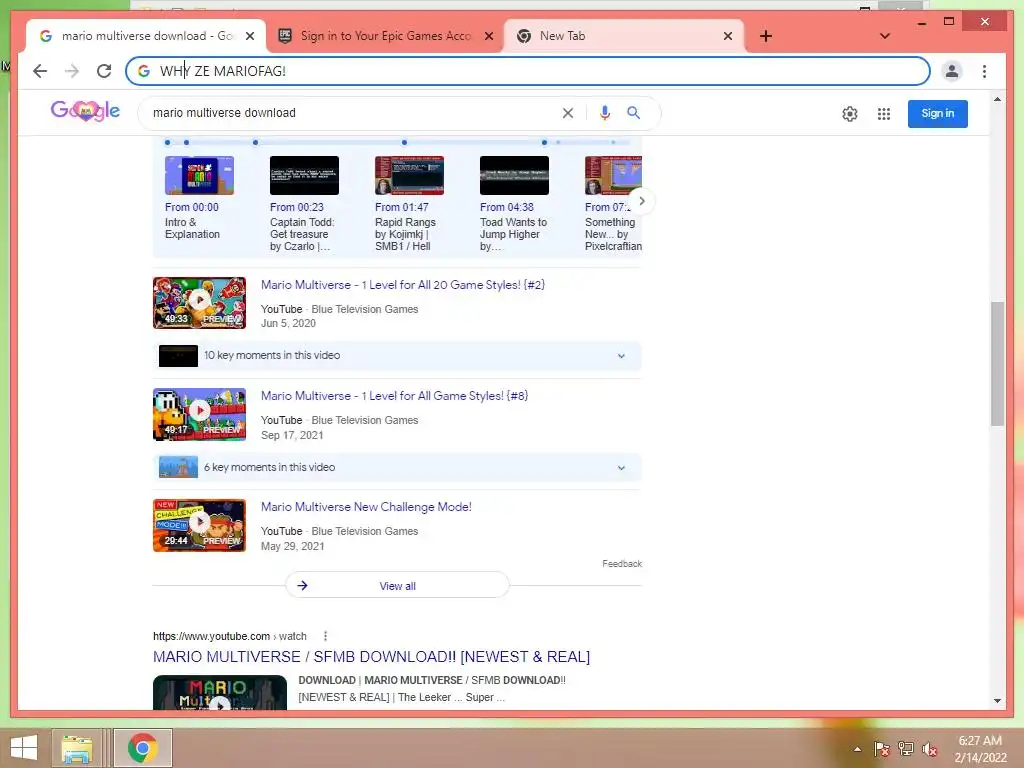The image size is (1024, 768).
Task: Play the 29:44 Challenge Mode preview
Action: tap(199, 525)
